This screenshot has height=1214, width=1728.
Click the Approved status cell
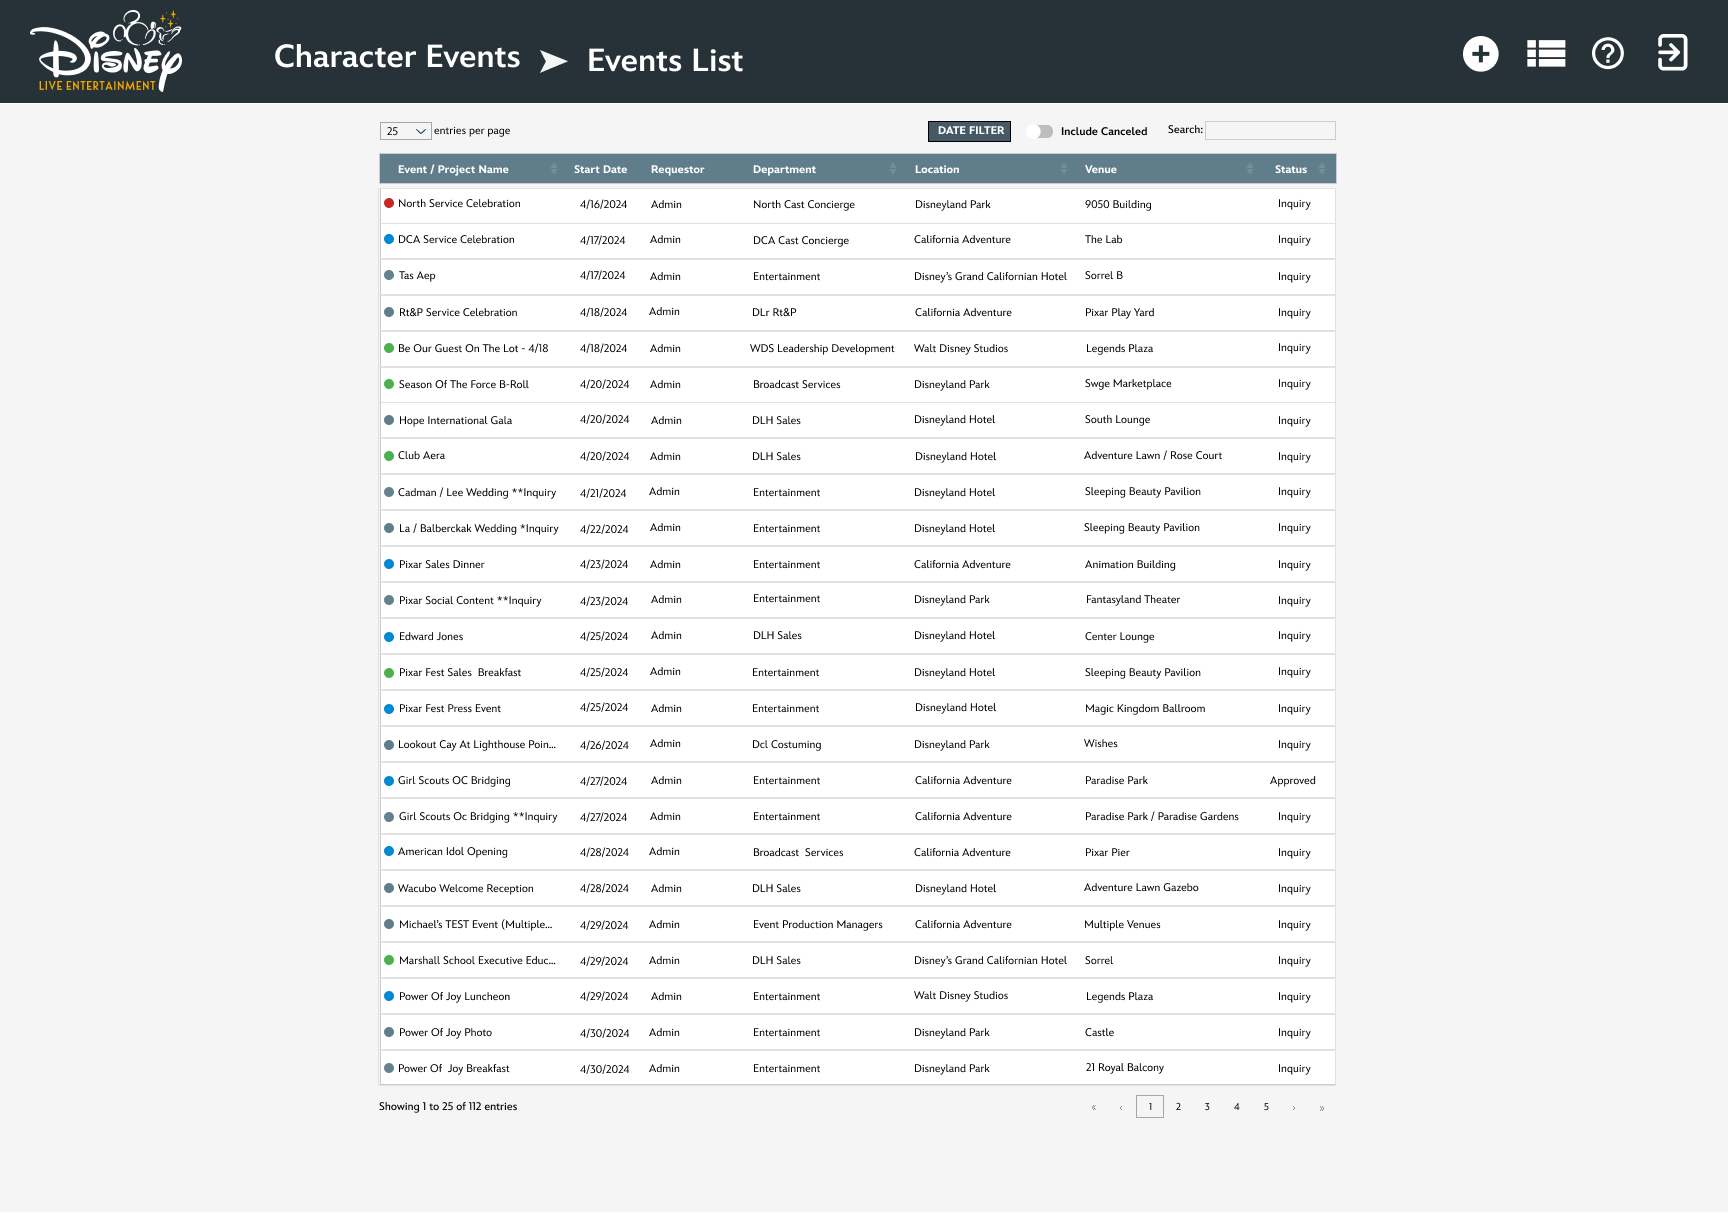1293,780
